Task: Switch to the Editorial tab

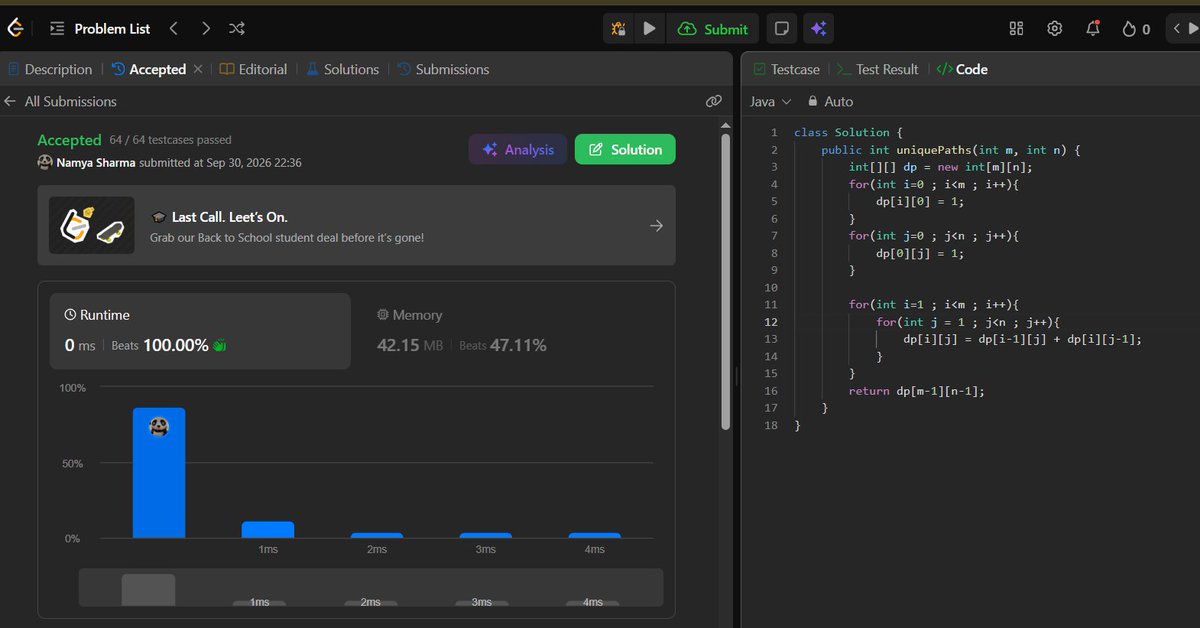Action: (254, 69)
